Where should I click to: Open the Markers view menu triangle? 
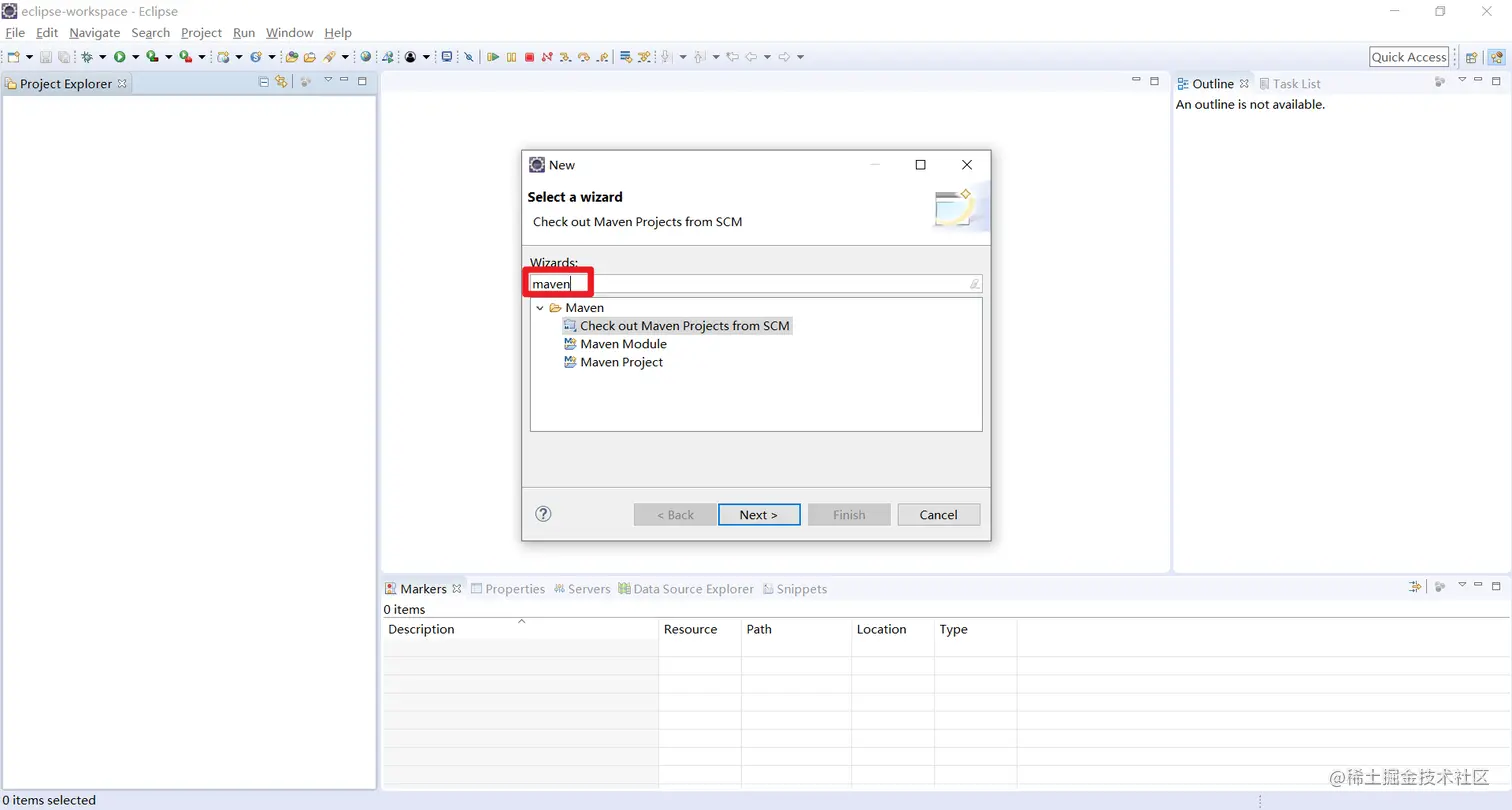tap(1461, 585)
